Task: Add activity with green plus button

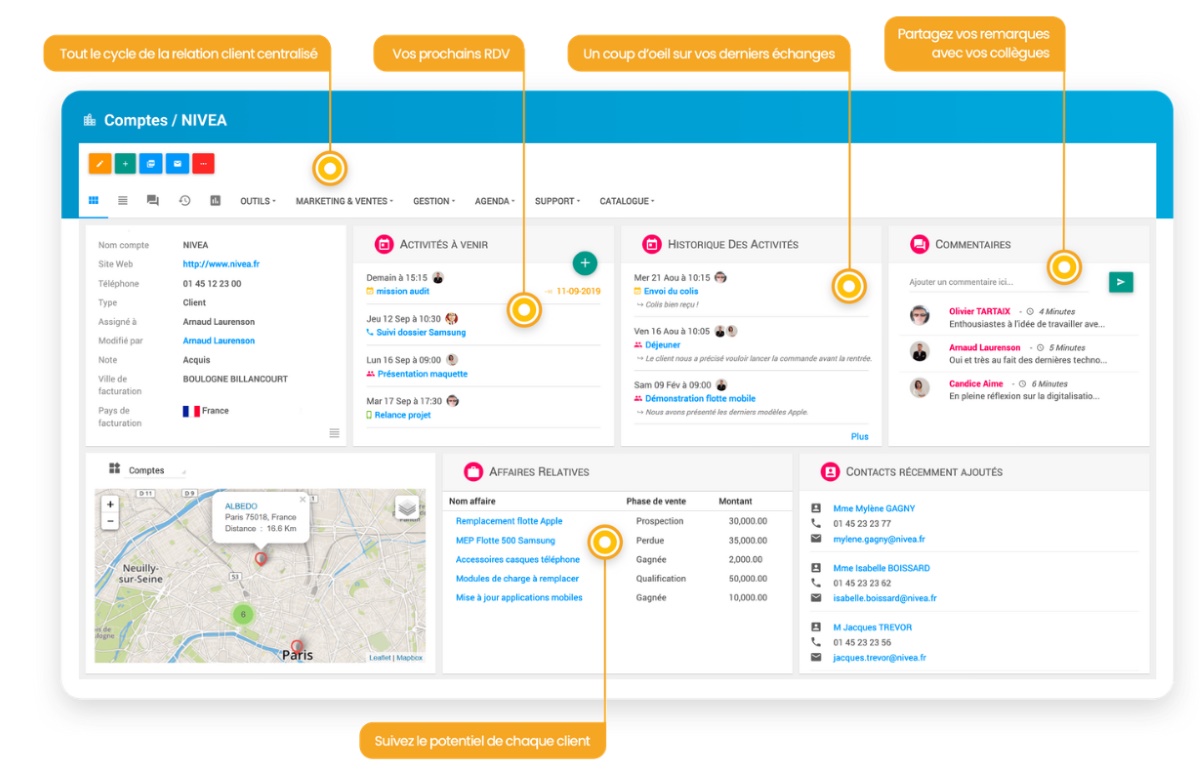Action: coord(585,264)
